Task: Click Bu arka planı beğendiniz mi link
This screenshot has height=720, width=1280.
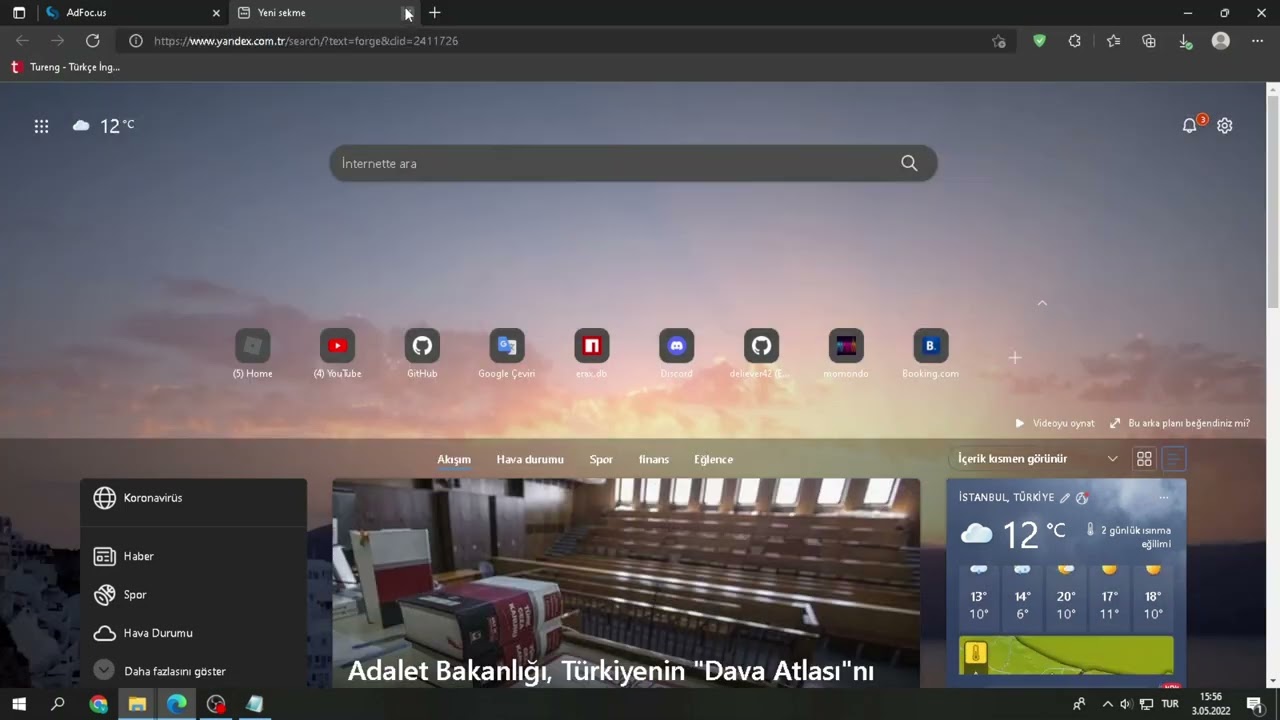Action: tap(1180, 423)
